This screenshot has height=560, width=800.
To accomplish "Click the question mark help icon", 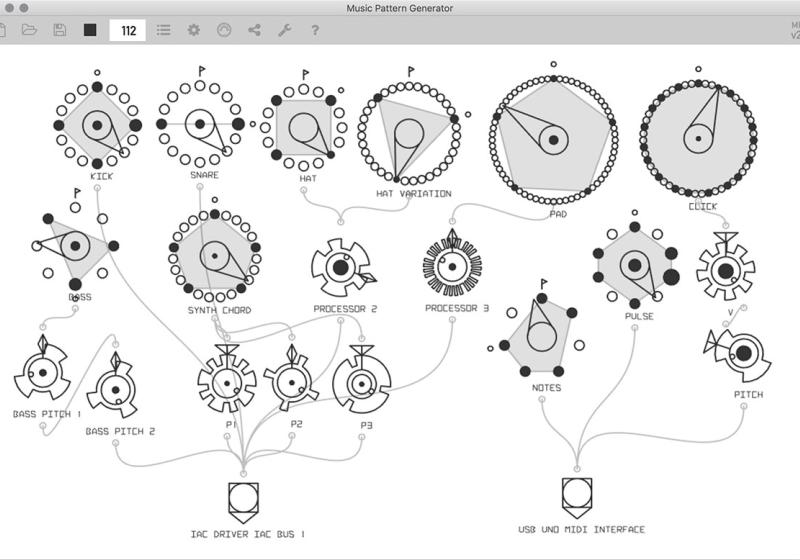I will tap(315, 30).
